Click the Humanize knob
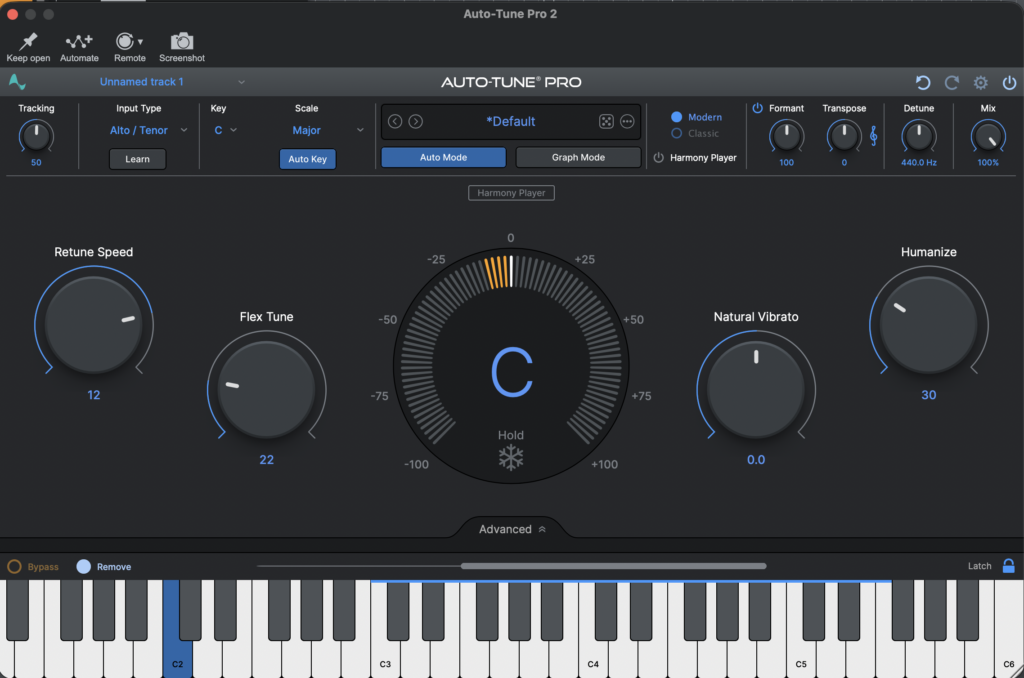The image size is (1024, 678). 929,325
